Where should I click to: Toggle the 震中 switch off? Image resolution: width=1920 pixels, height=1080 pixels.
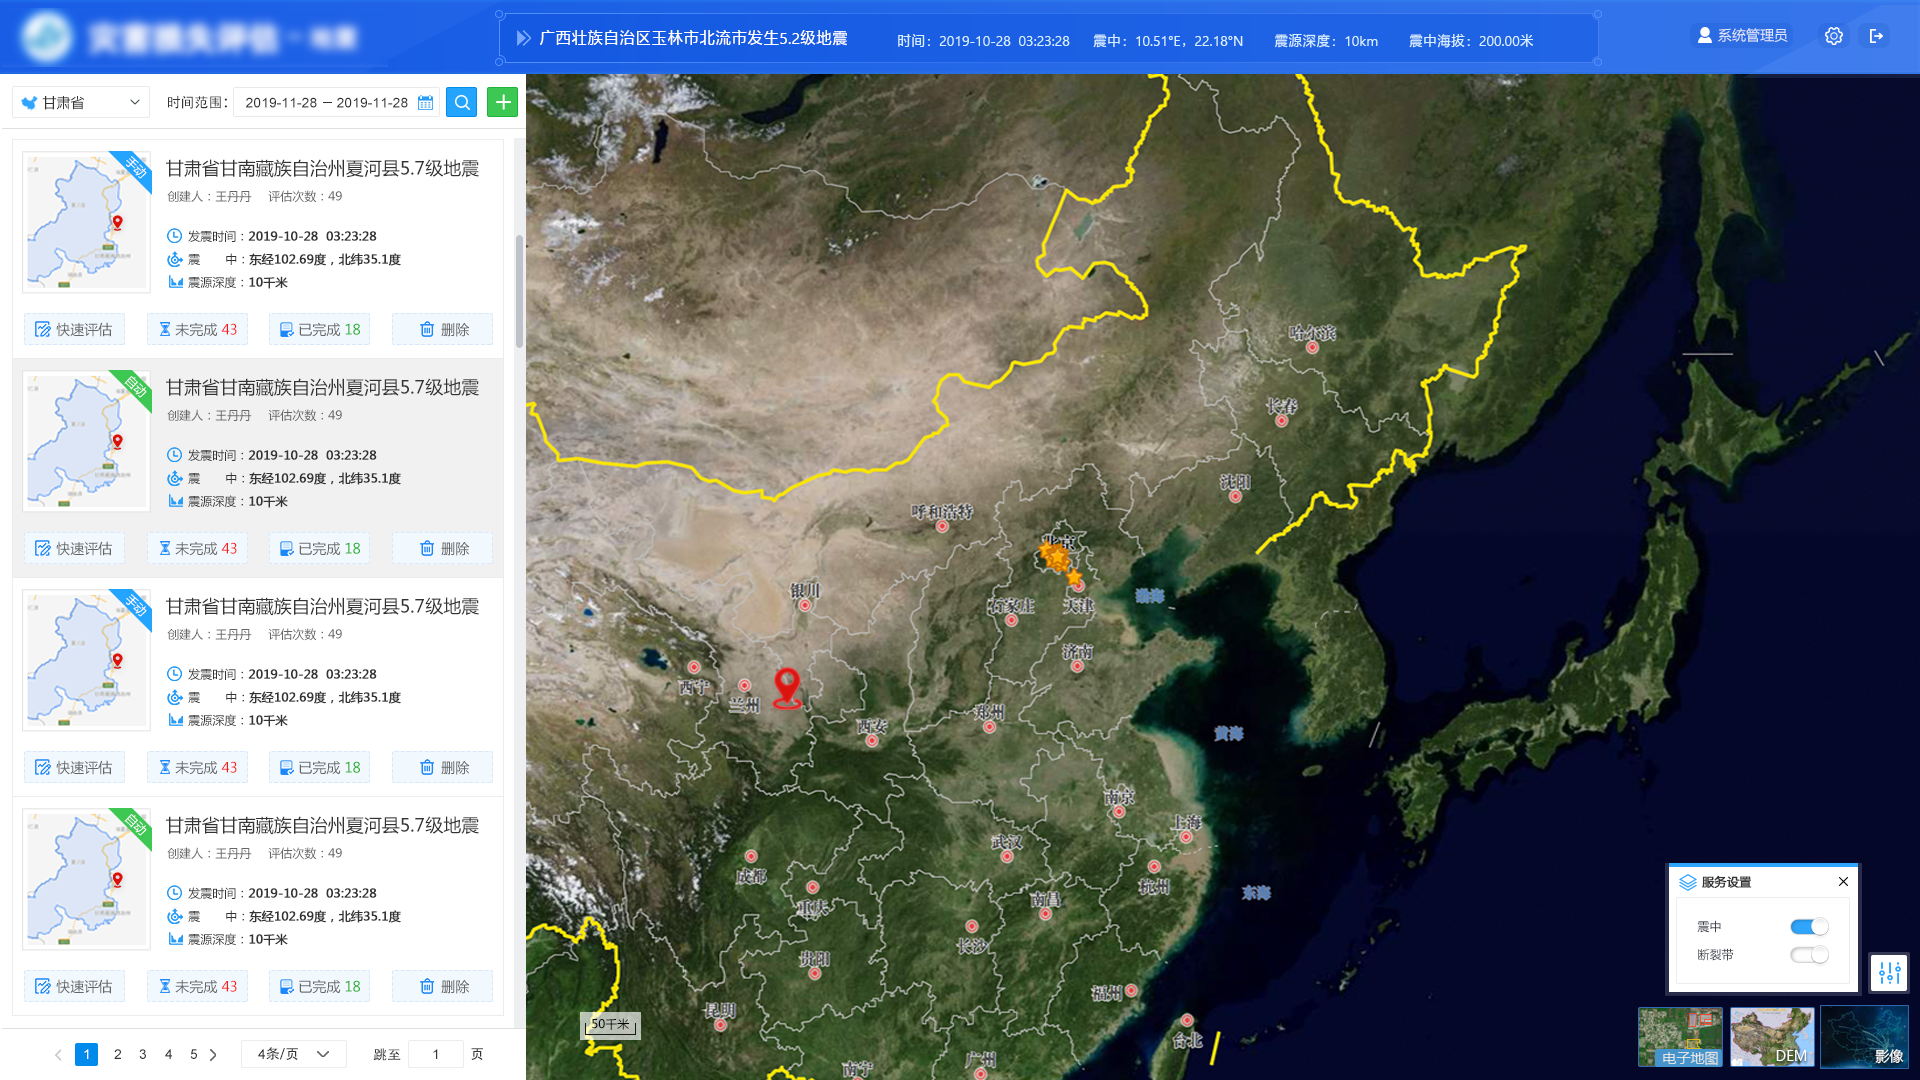1809,927
